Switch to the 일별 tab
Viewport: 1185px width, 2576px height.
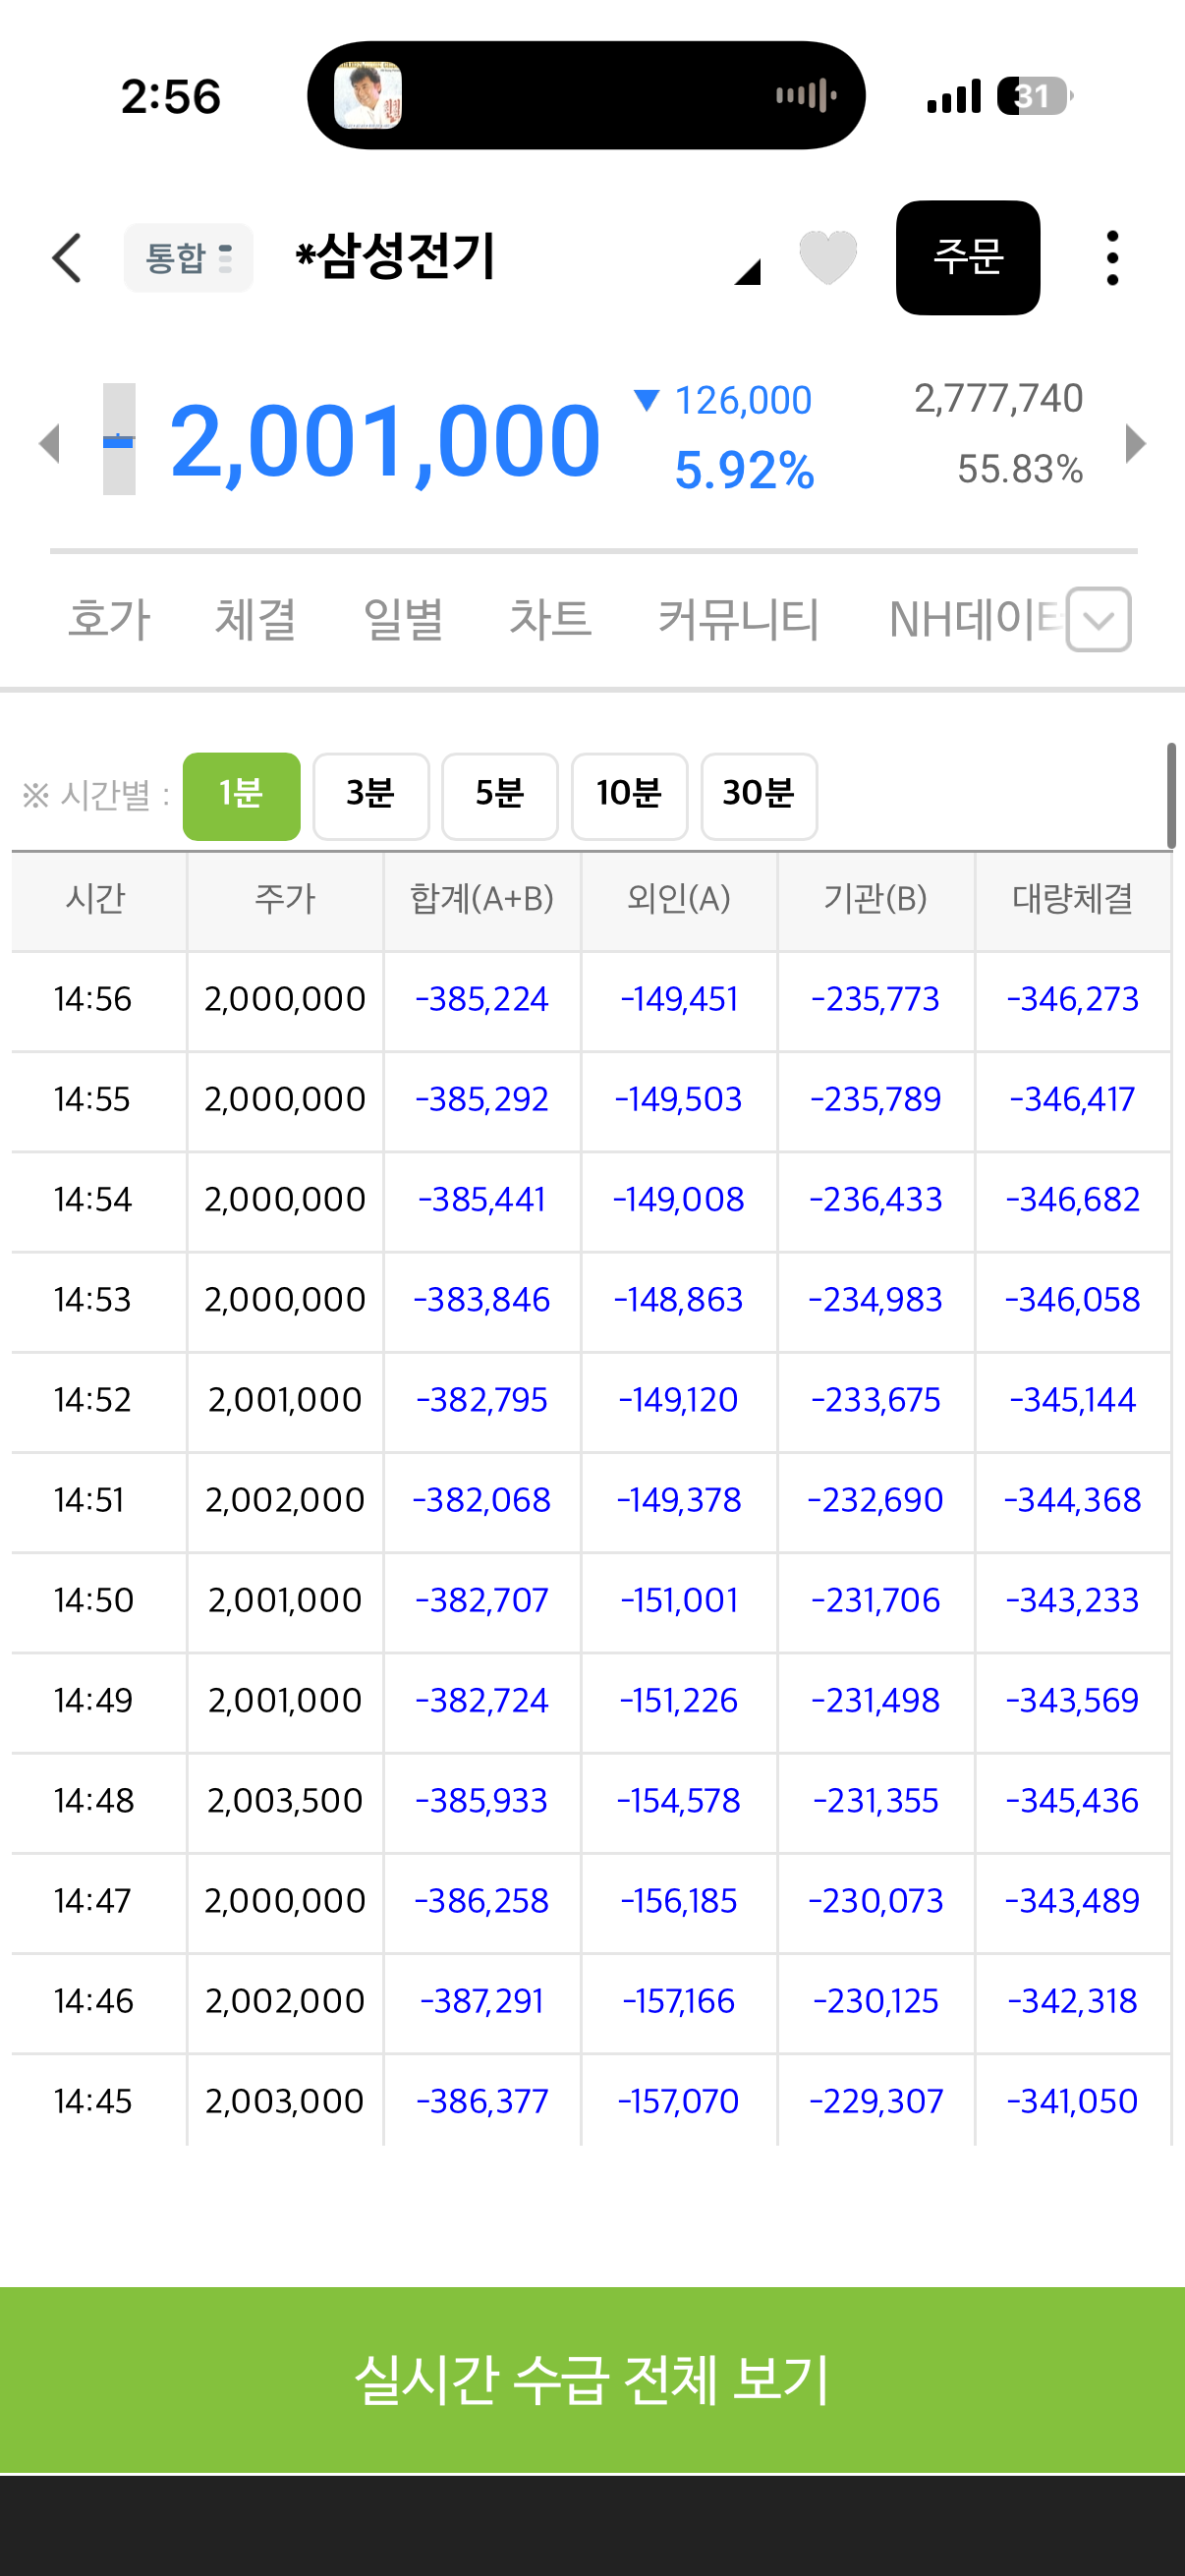click(x=403, y=618)
